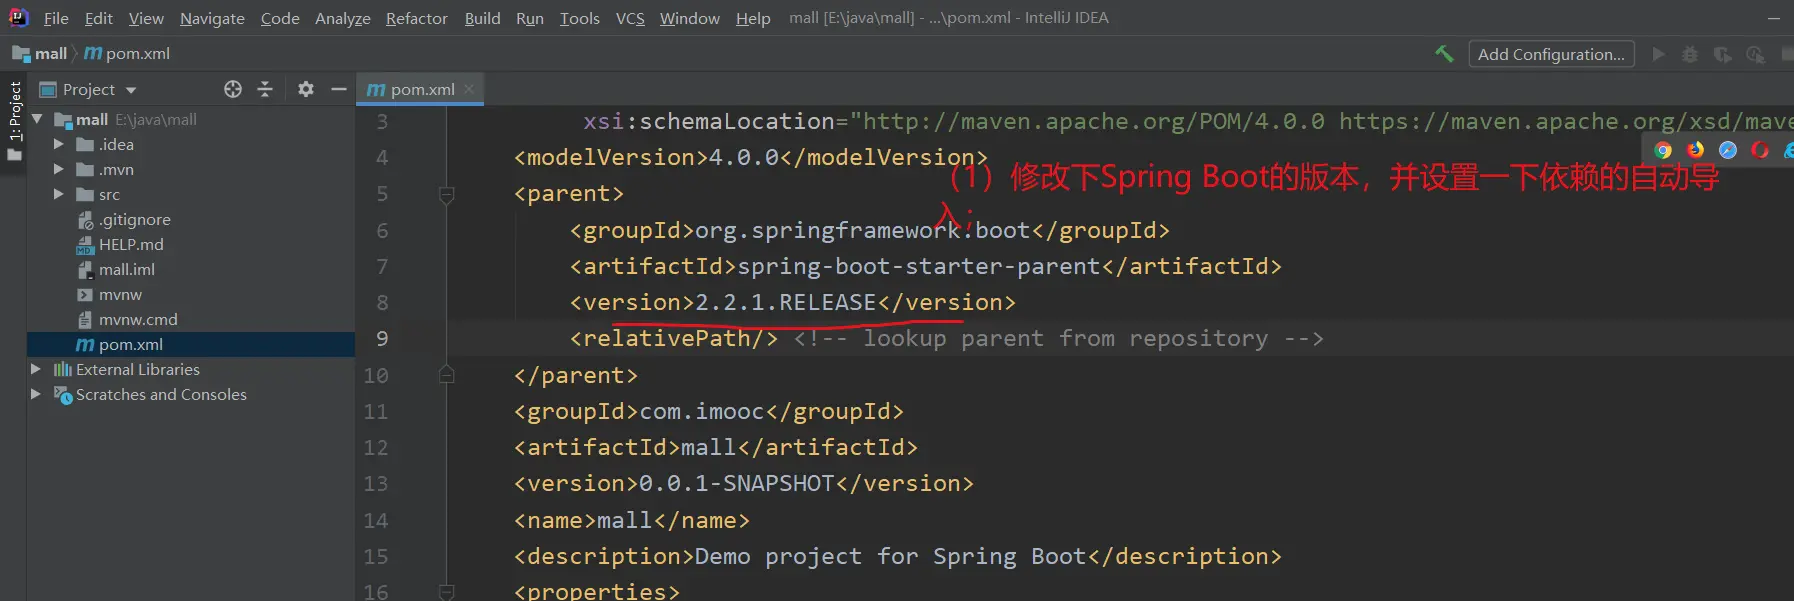Expand the .idea folder

click(59, 144)
